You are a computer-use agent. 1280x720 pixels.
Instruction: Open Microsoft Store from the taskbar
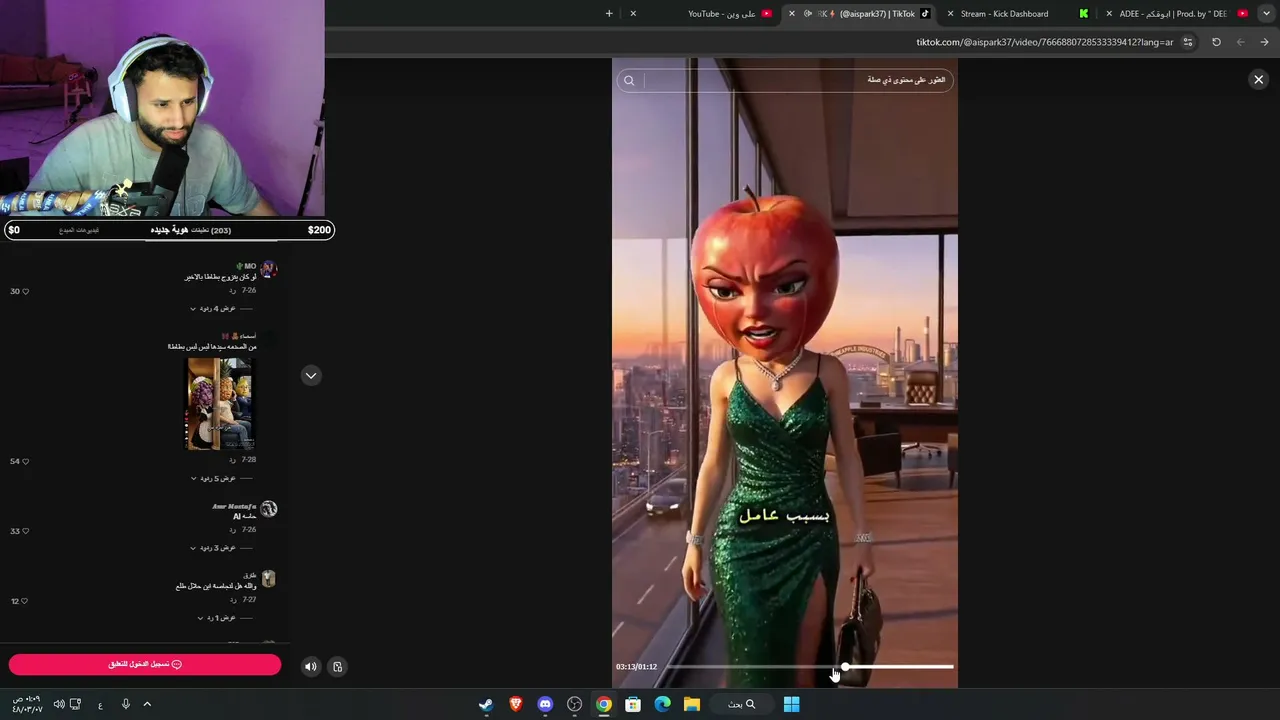pos(633,704)
